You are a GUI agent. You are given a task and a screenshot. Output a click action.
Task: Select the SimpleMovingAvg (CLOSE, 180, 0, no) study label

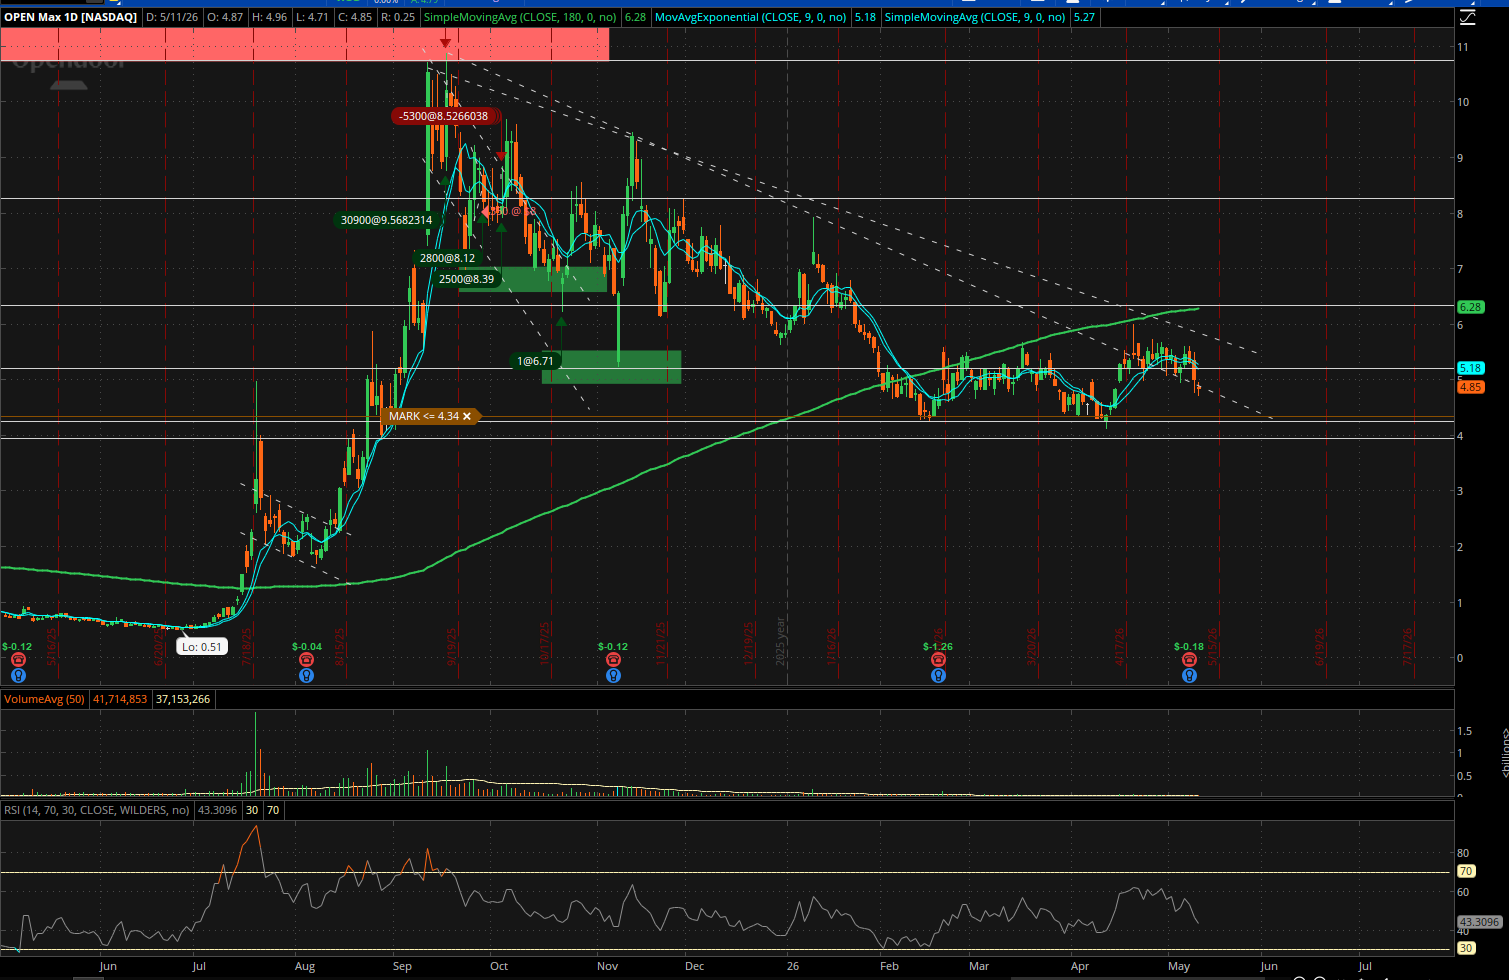pyautogui.click(x=520, y=17)
